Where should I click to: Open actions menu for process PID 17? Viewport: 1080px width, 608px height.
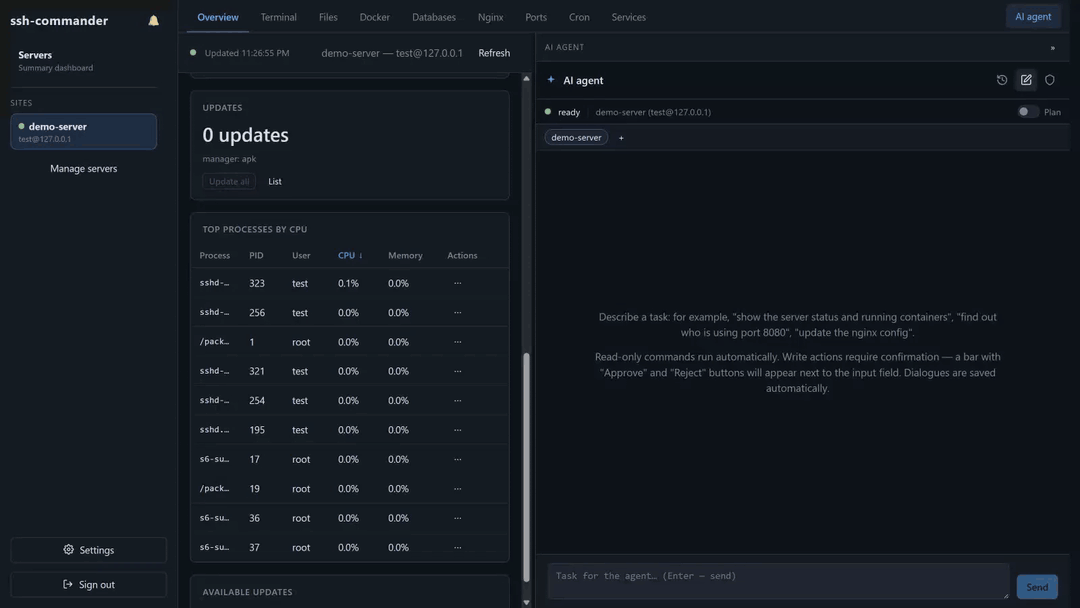[x=457, y=459]
